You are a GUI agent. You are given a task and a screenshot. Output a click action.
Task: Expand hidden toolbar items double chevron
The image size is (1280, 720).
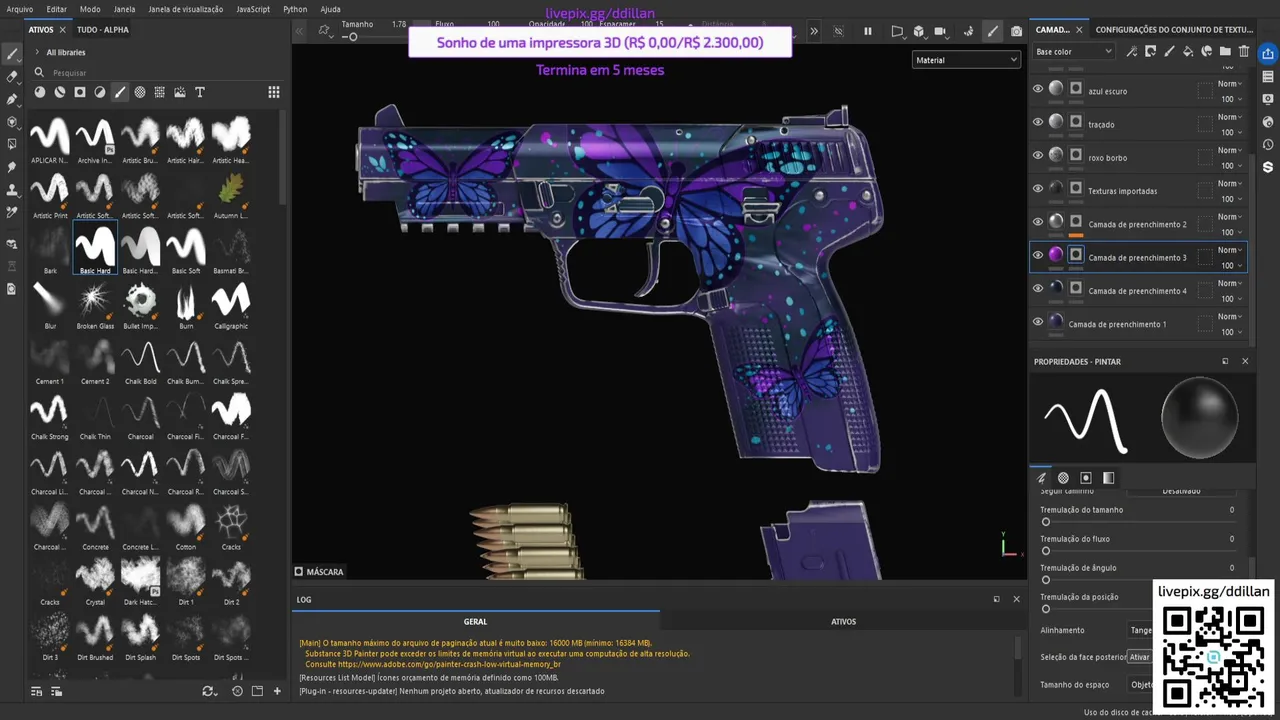coord(814,31)
